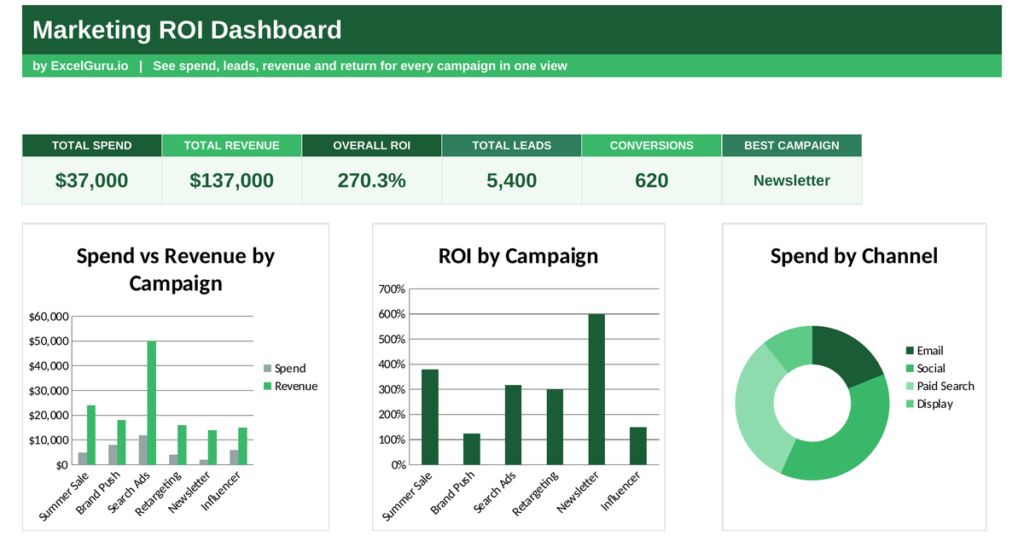
Task: Click the Social legend color swatch
Action: (910, 368)
